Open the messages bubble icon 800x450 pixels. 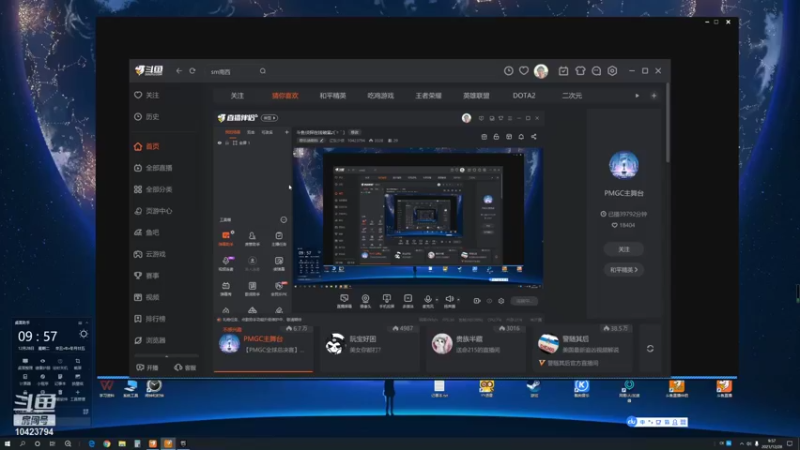(x=596, y=71)
